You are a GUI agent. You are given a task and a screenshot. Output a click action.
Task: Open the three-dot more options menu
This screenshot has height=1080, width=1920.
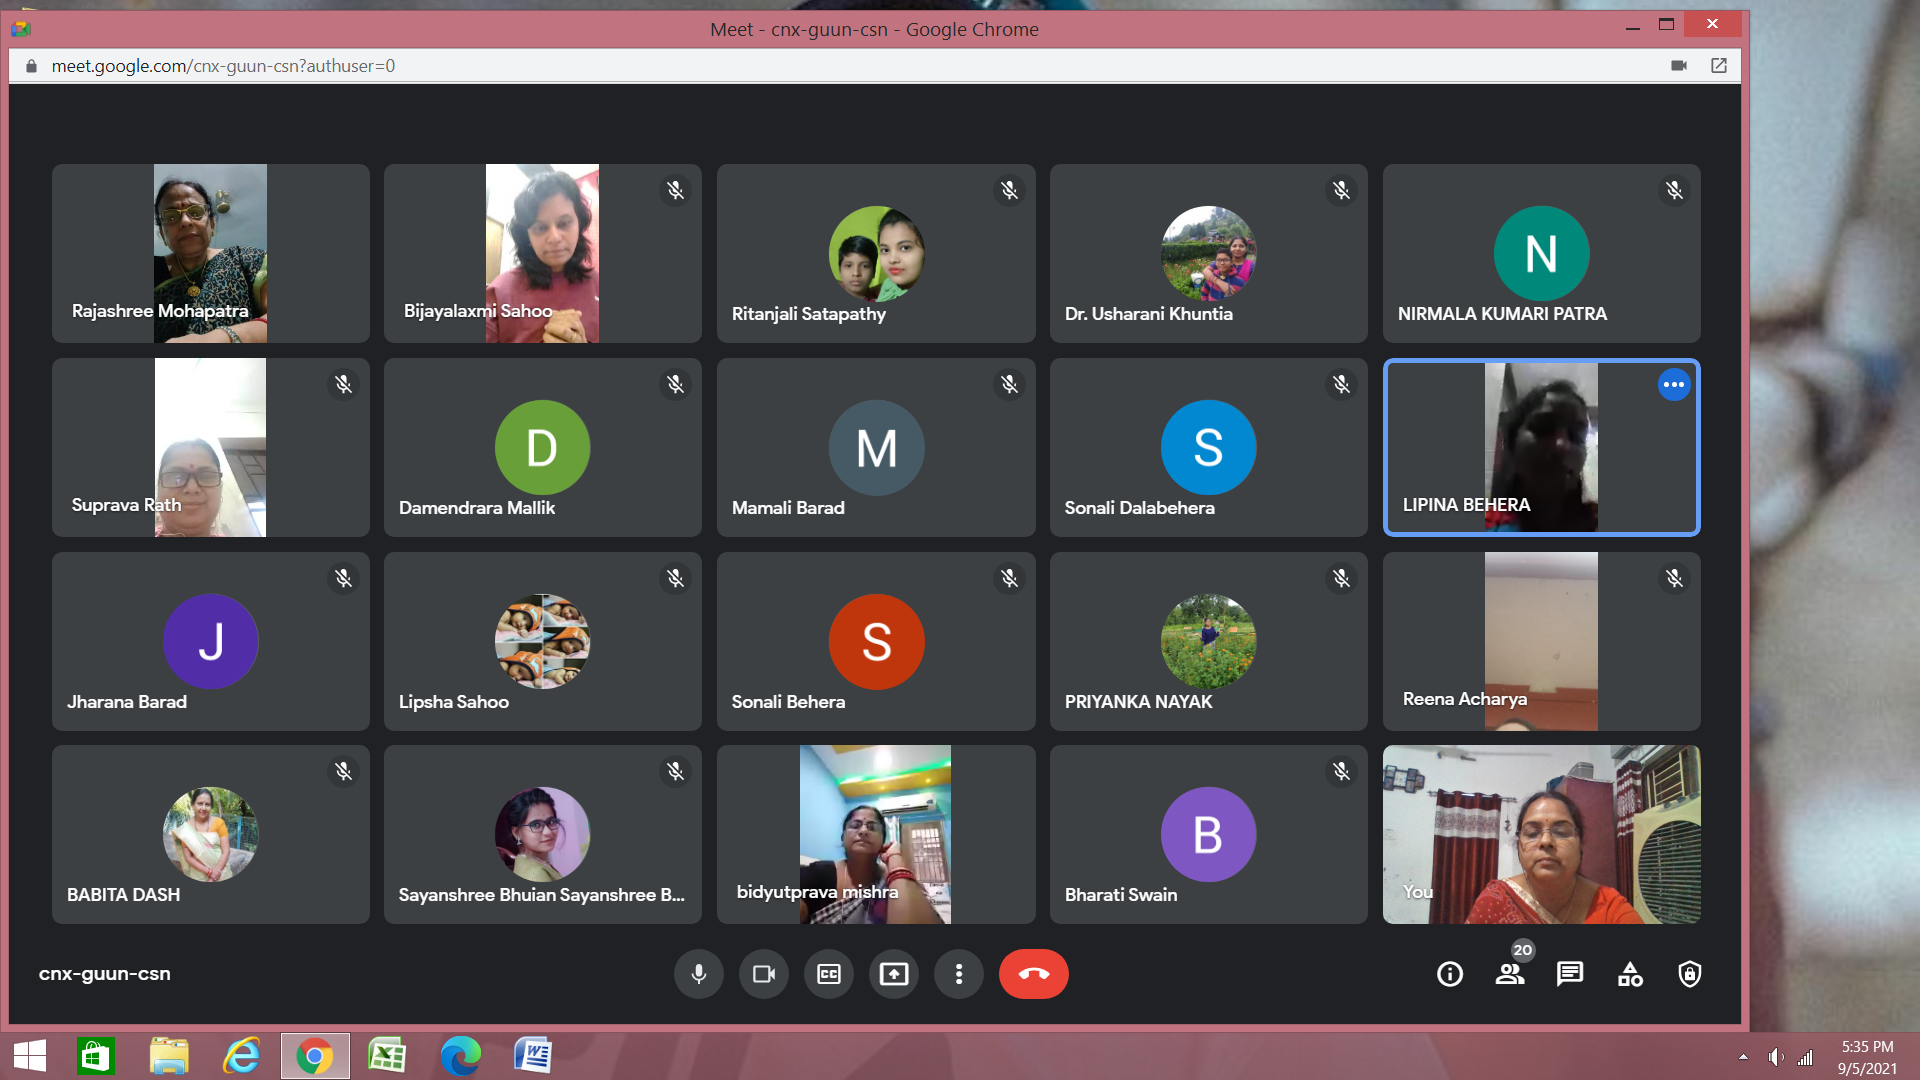tap(959, 974)
